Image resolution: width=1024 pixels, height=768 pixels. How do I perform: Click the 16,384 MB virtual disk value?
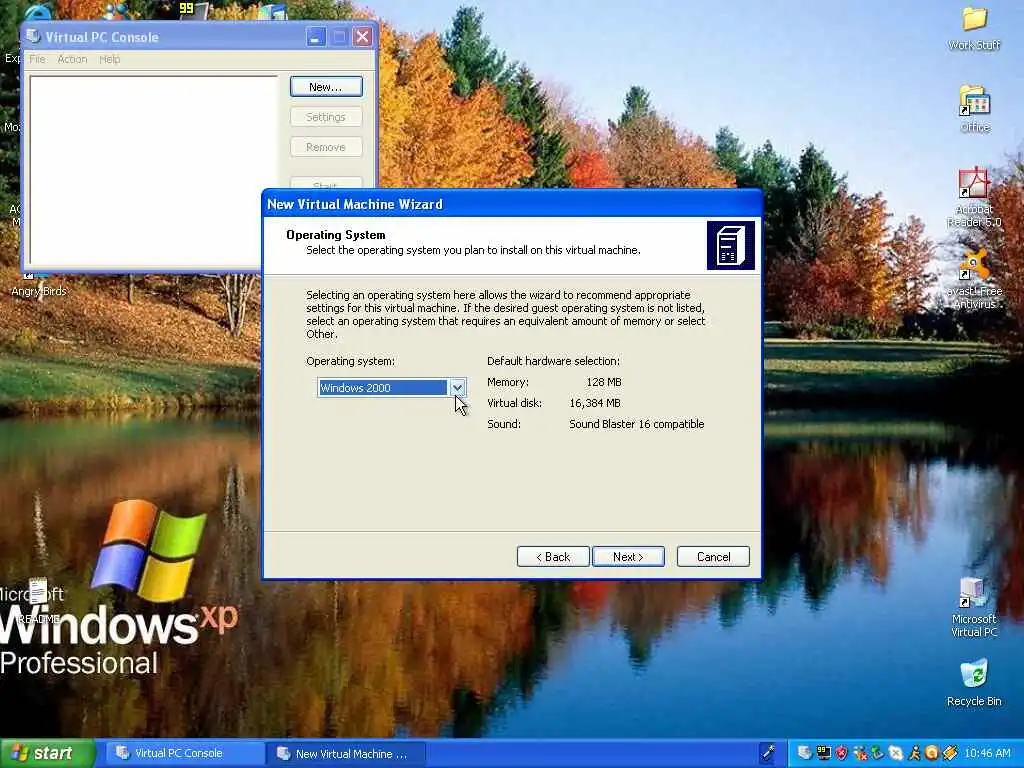(x=595, y=403)
